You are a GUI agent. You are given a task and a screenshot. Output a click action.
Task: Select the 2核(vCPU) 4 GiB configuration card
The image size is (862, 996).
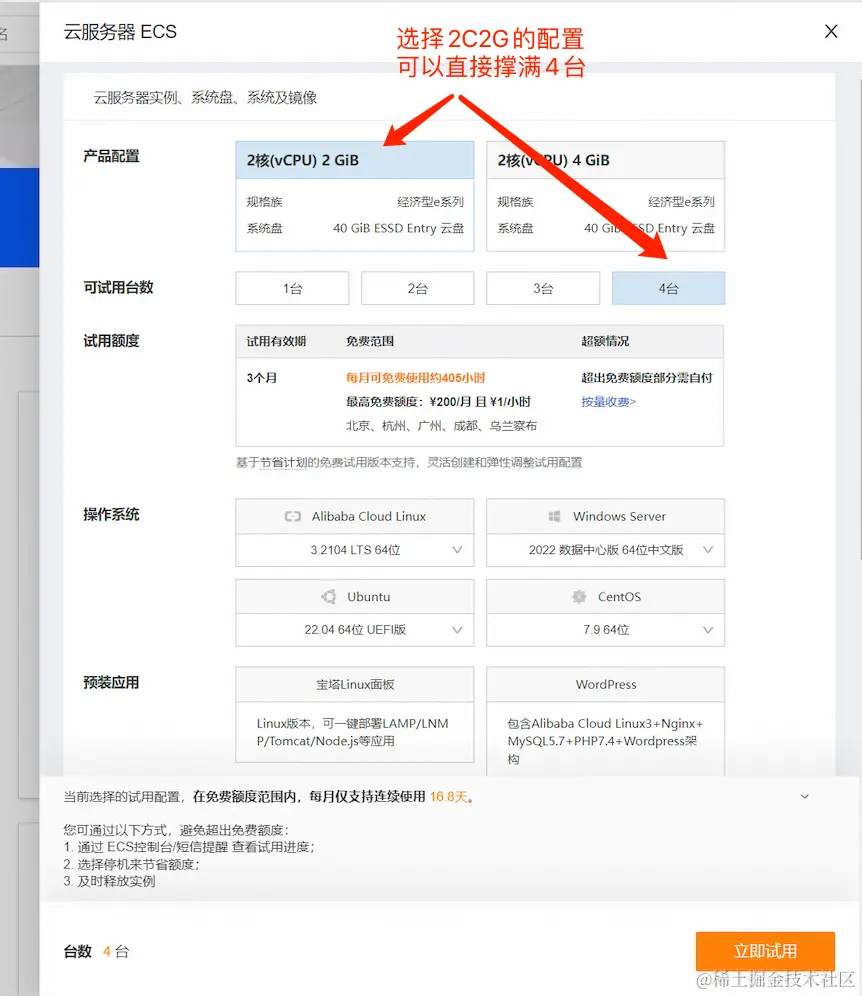coord(605,196)
